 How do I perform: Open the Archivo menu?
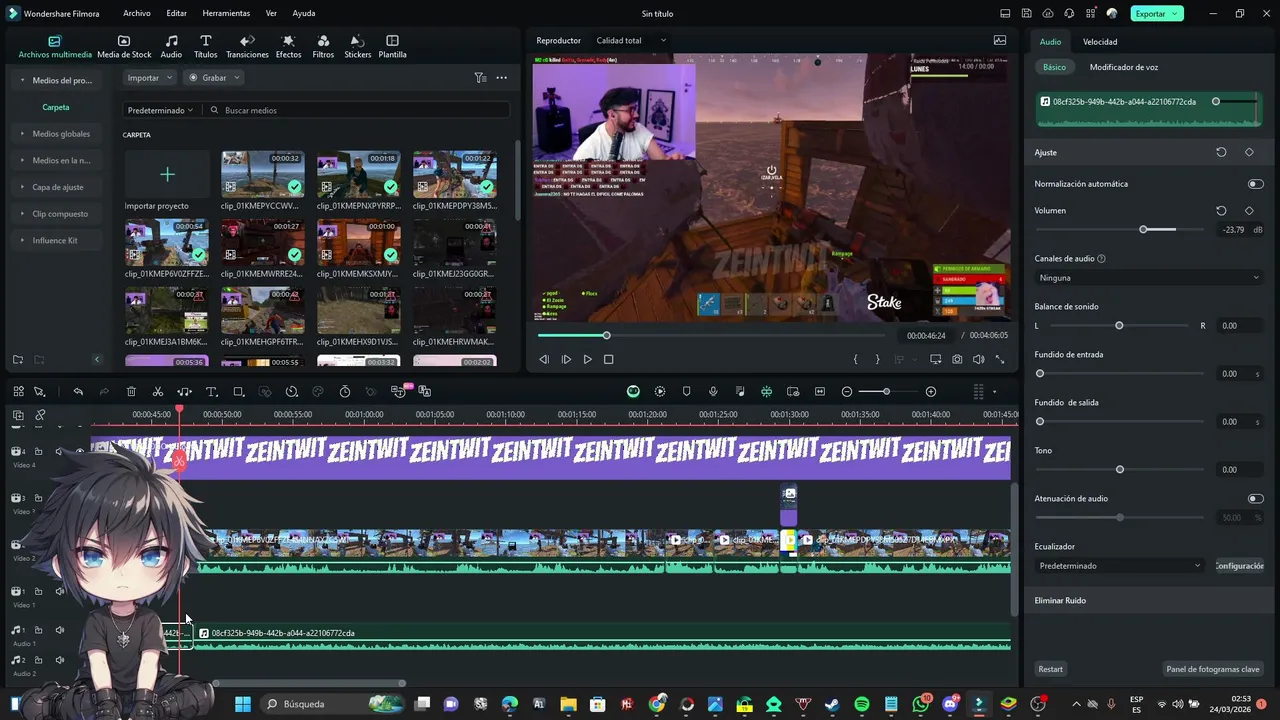[137, 13]
